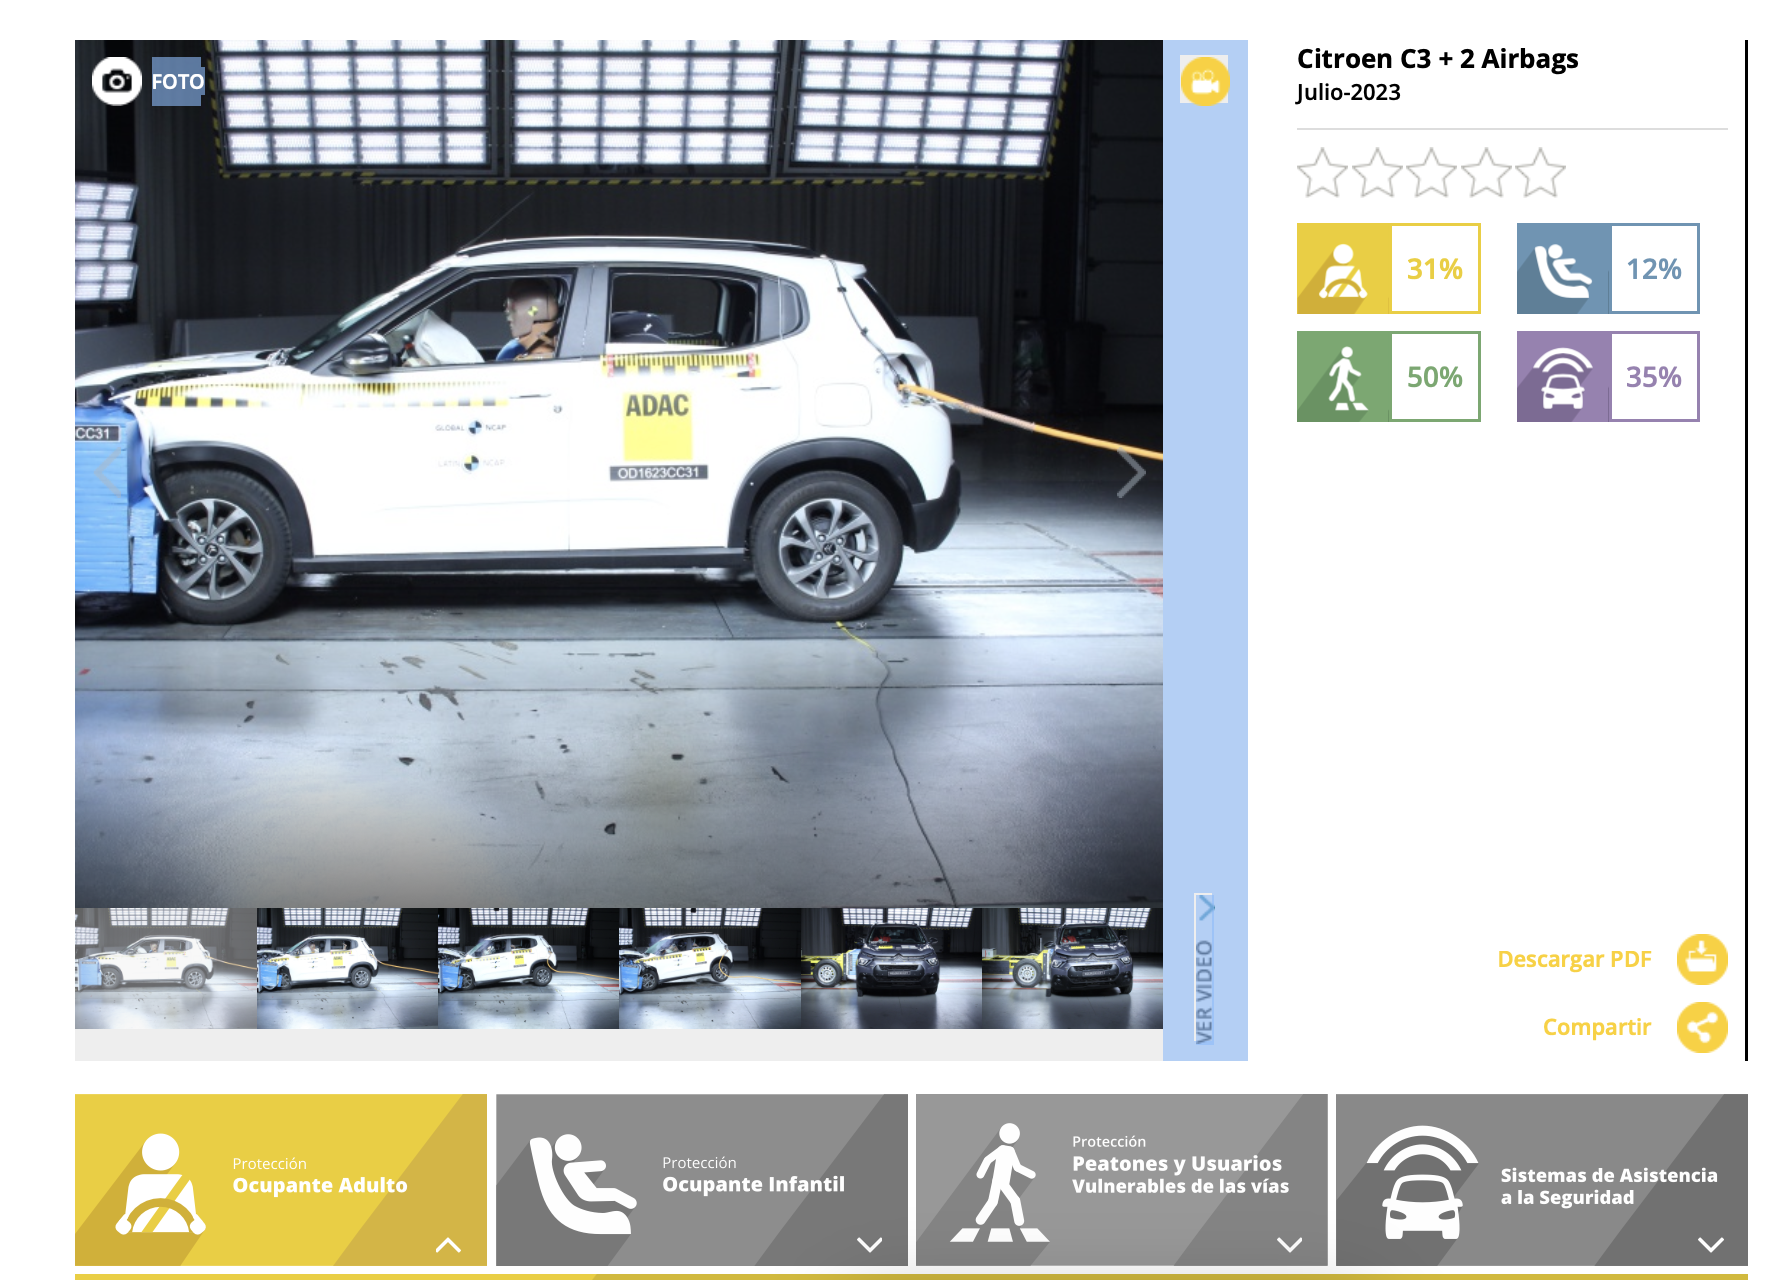Screen dimensions: 1776x1280
Task: Click the Descargar PDF link
Action: coord(1573,959)
